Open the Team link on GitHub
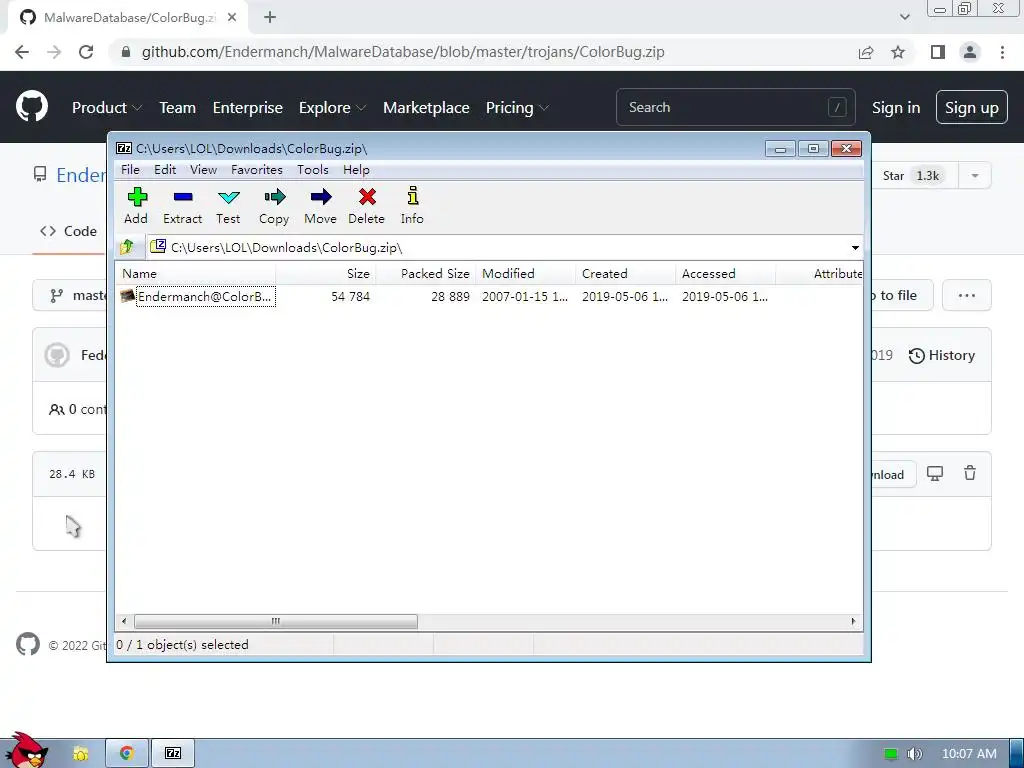 pos(178,108)
